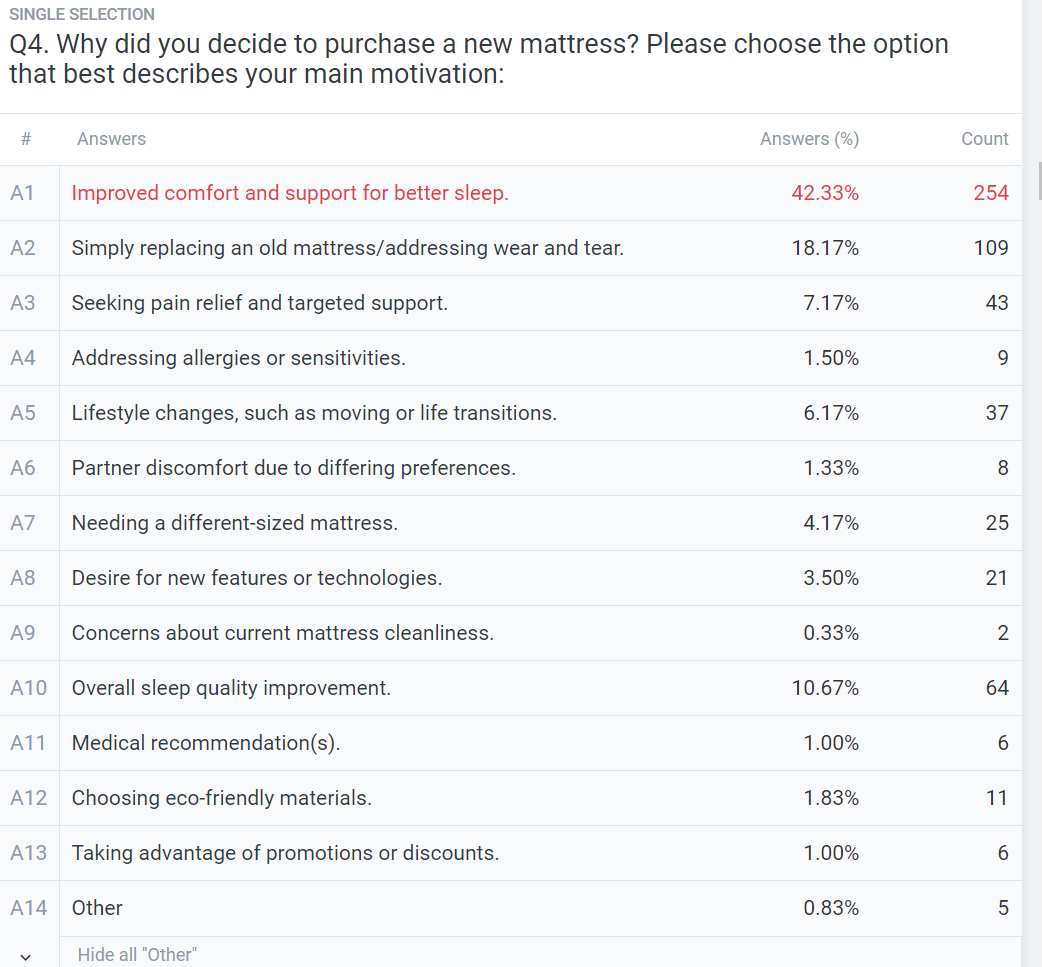1042x967 pixels.
Task: Click the Hide all "Other" link
Action: tap(137, 955)
